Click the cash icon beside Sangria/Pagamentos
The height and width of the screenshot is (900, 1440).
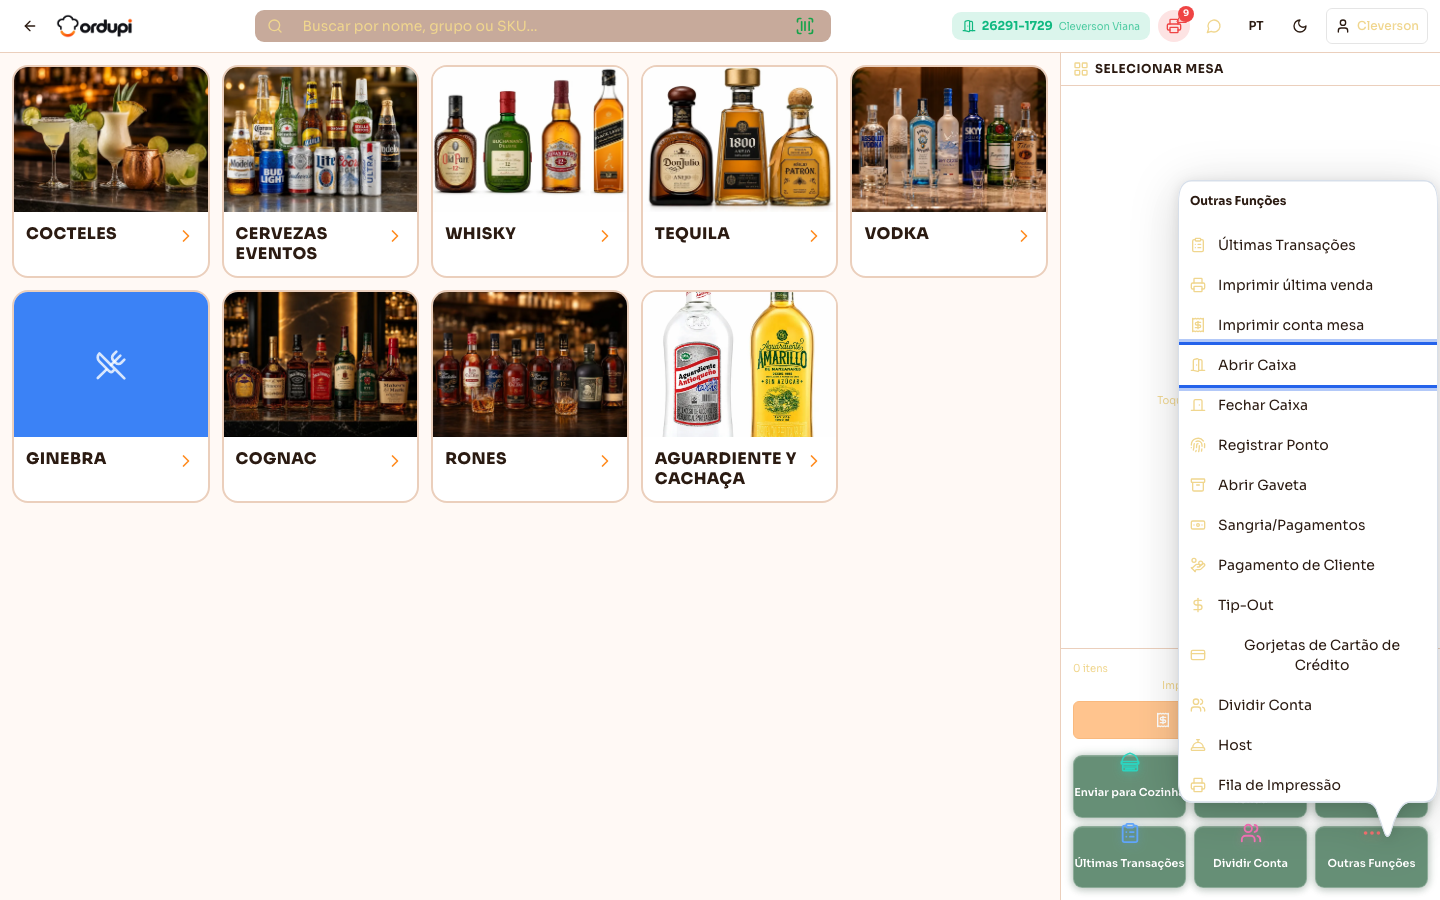point(1198,525)
